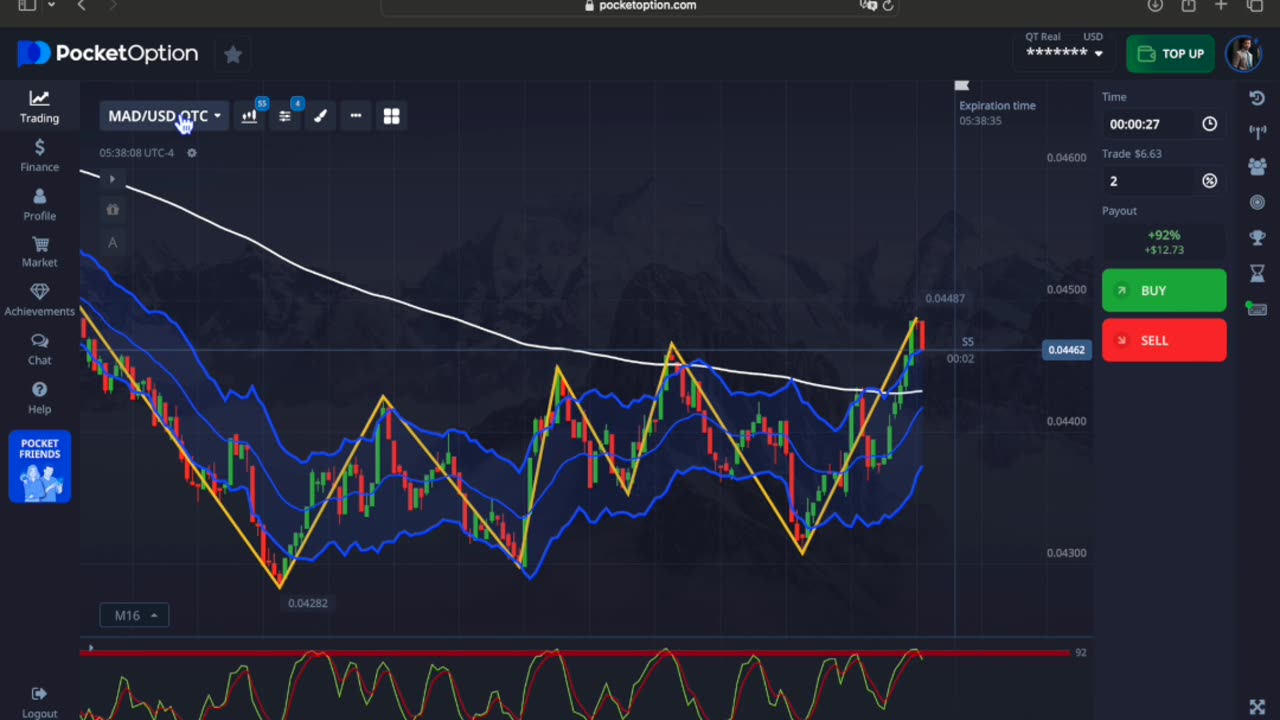Toggle fullscreen mode icon
1280x720 pixels.
pyautogui.click(x=1257, y=707)
